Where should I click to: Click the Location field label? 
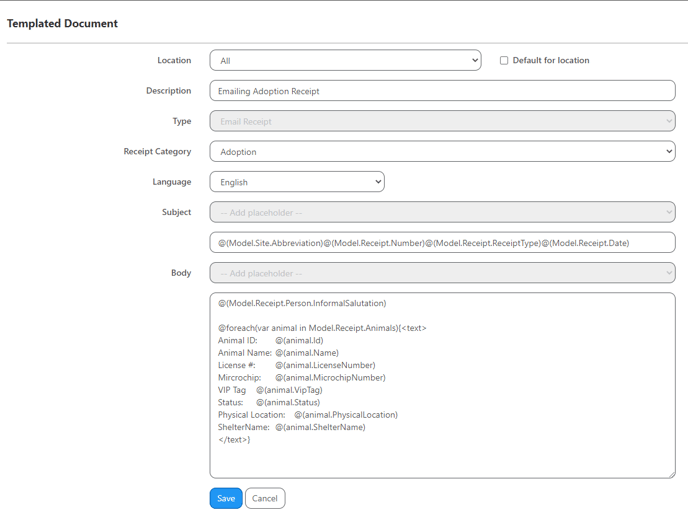(174, 60)
